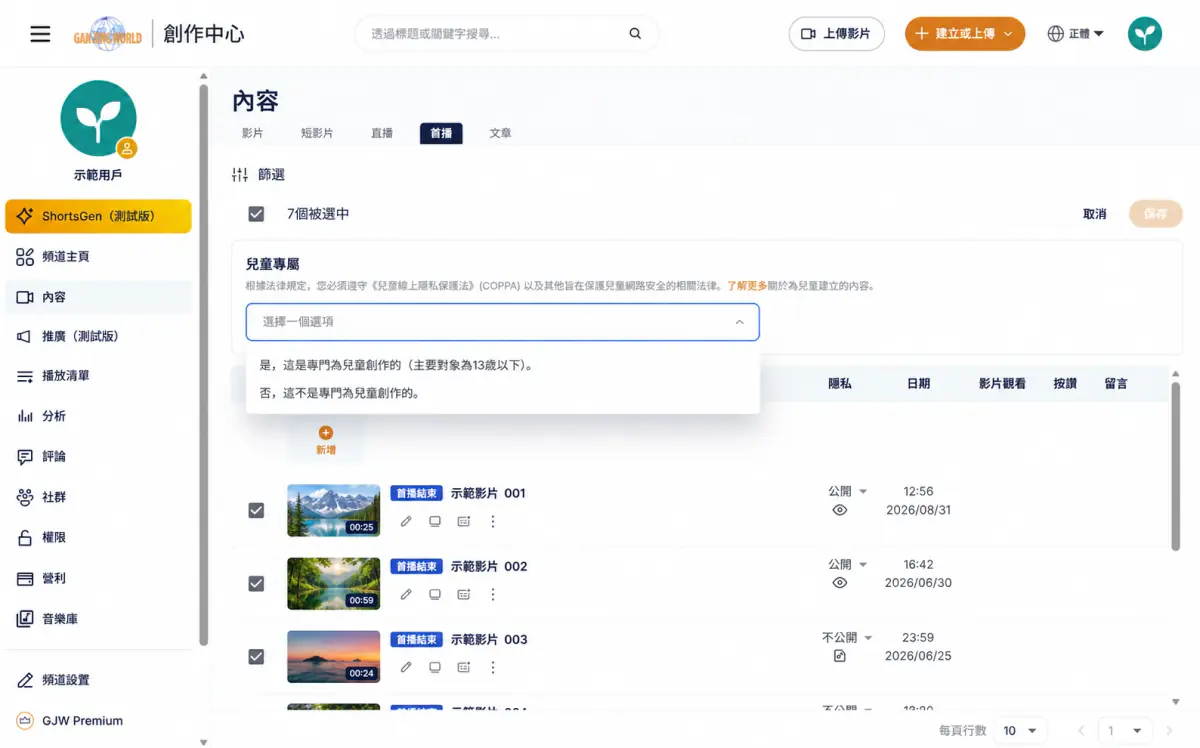This screenshot has height=748, width=1200.
Task: Open subtitles icon for 示範影片 001
Action: 464,521
